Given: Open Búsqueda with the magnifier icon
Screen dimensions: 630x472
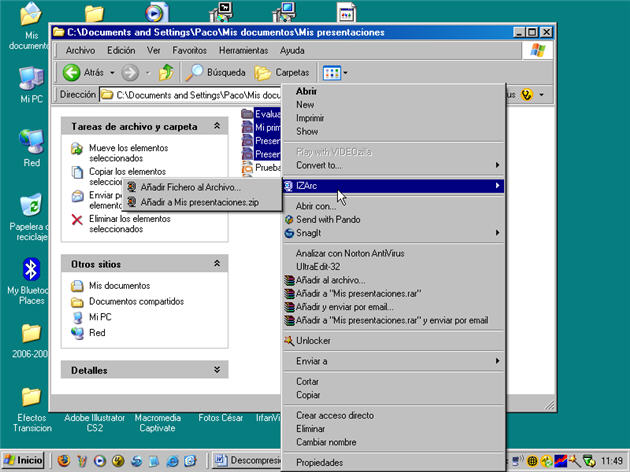Looking at the screenshot, I should click(196, 72).
